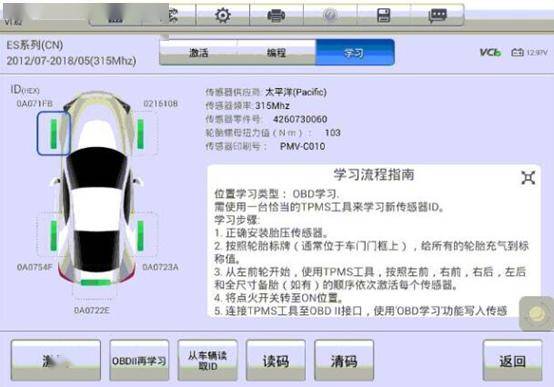Click the help icon in toolbar

click(330, 15)
